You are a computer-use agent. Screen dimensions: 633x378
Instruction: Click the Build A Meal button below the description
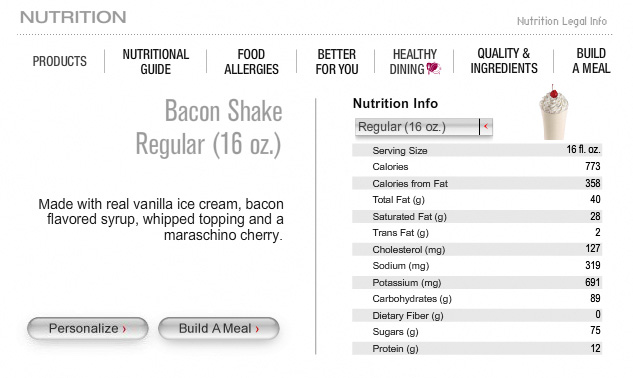[x=219, y=328]
